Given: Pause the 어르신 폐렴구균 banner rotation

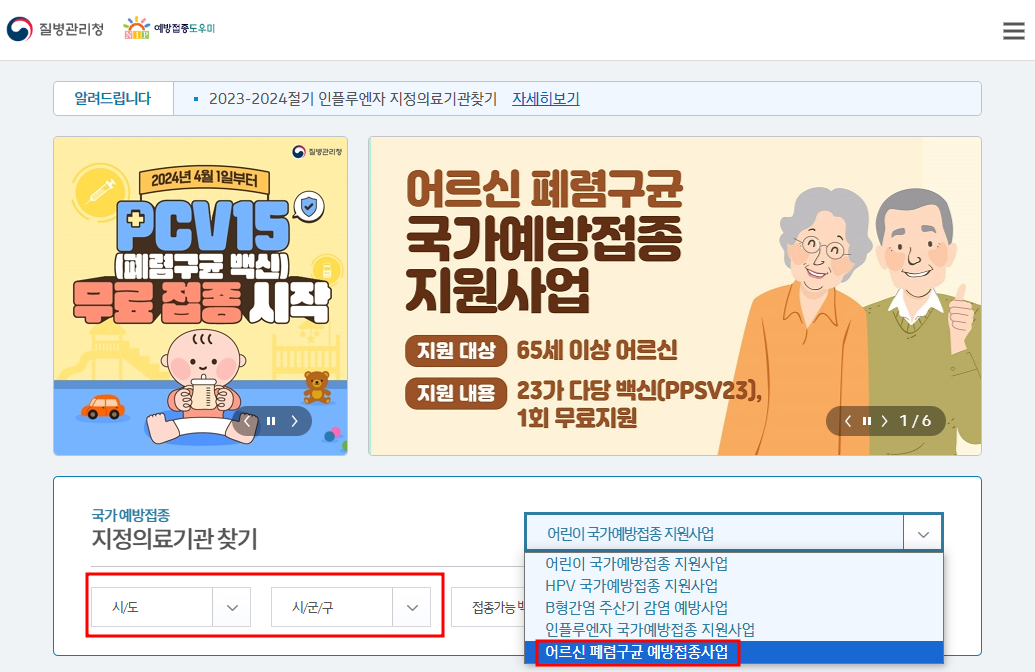Looking at the screenshot, I should [x=868, y=420].
